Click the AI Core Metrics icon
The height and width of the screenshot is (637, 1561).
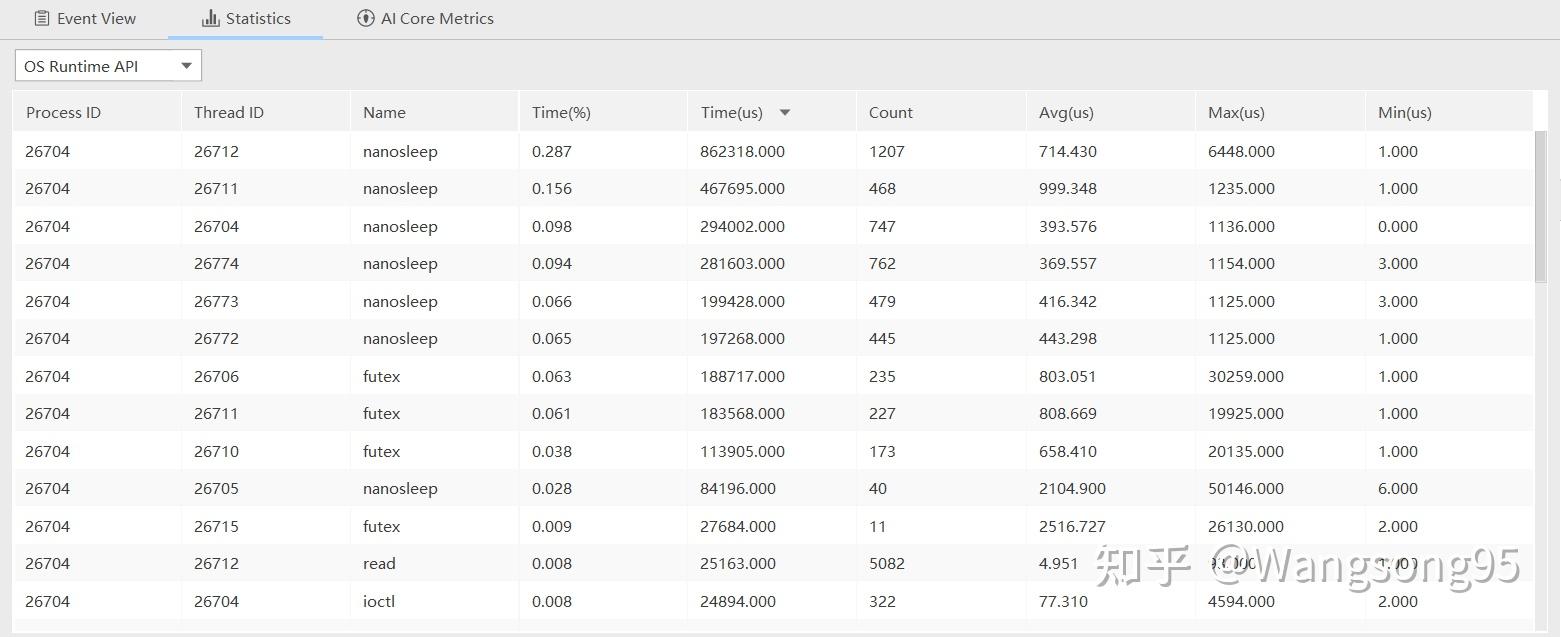point(366,18)
